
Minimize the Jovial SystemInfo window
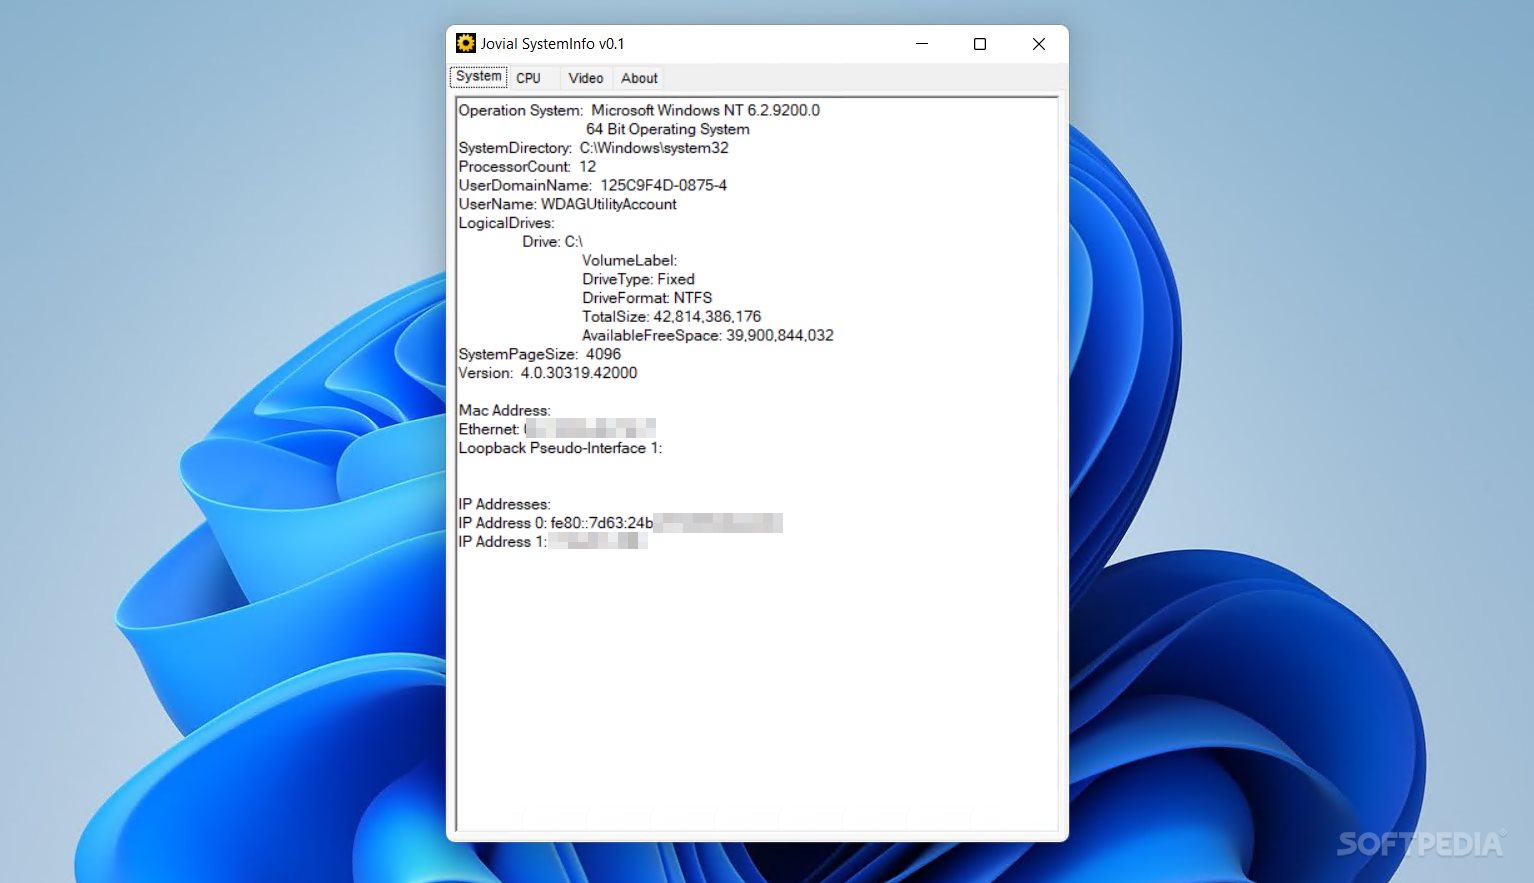coord(922,44)
